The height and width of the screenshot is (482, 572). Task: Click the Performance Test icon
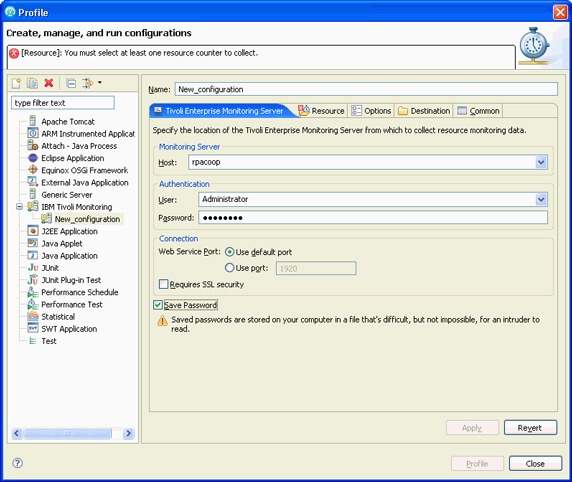pos(33,304)
